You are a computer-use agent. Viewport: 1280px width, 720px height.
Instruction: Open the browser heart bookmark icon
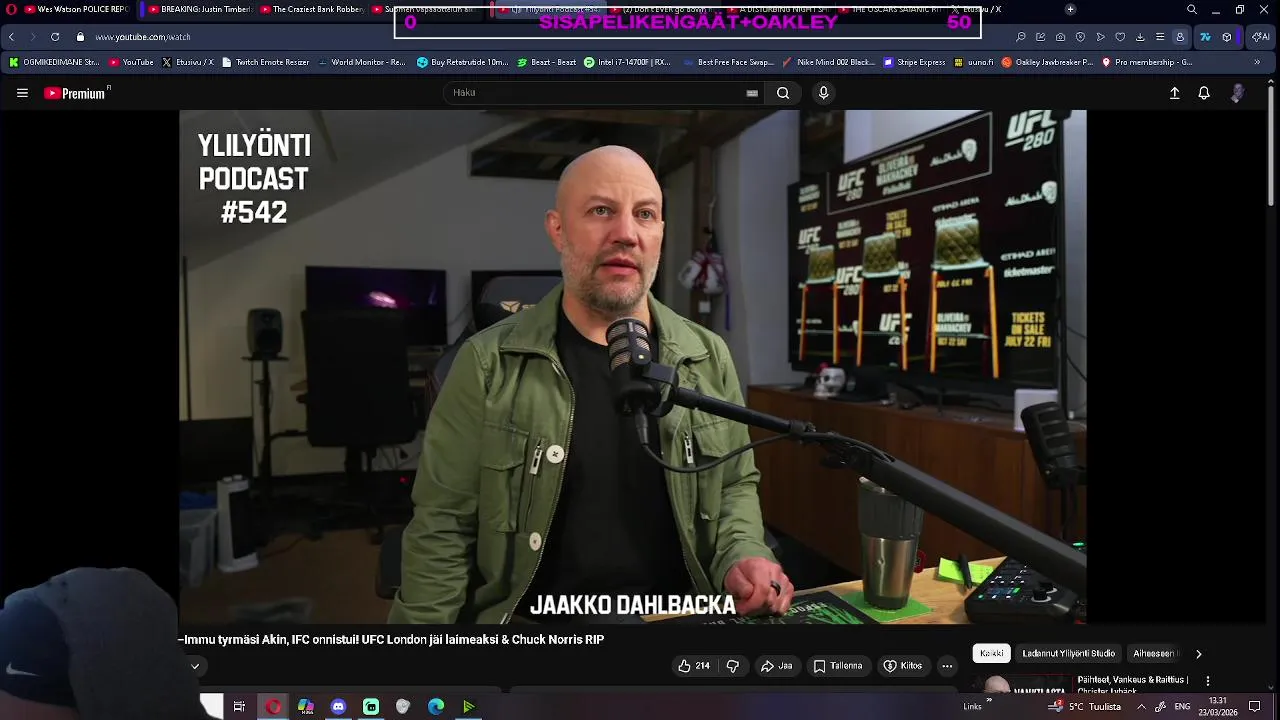[1120, 37]
